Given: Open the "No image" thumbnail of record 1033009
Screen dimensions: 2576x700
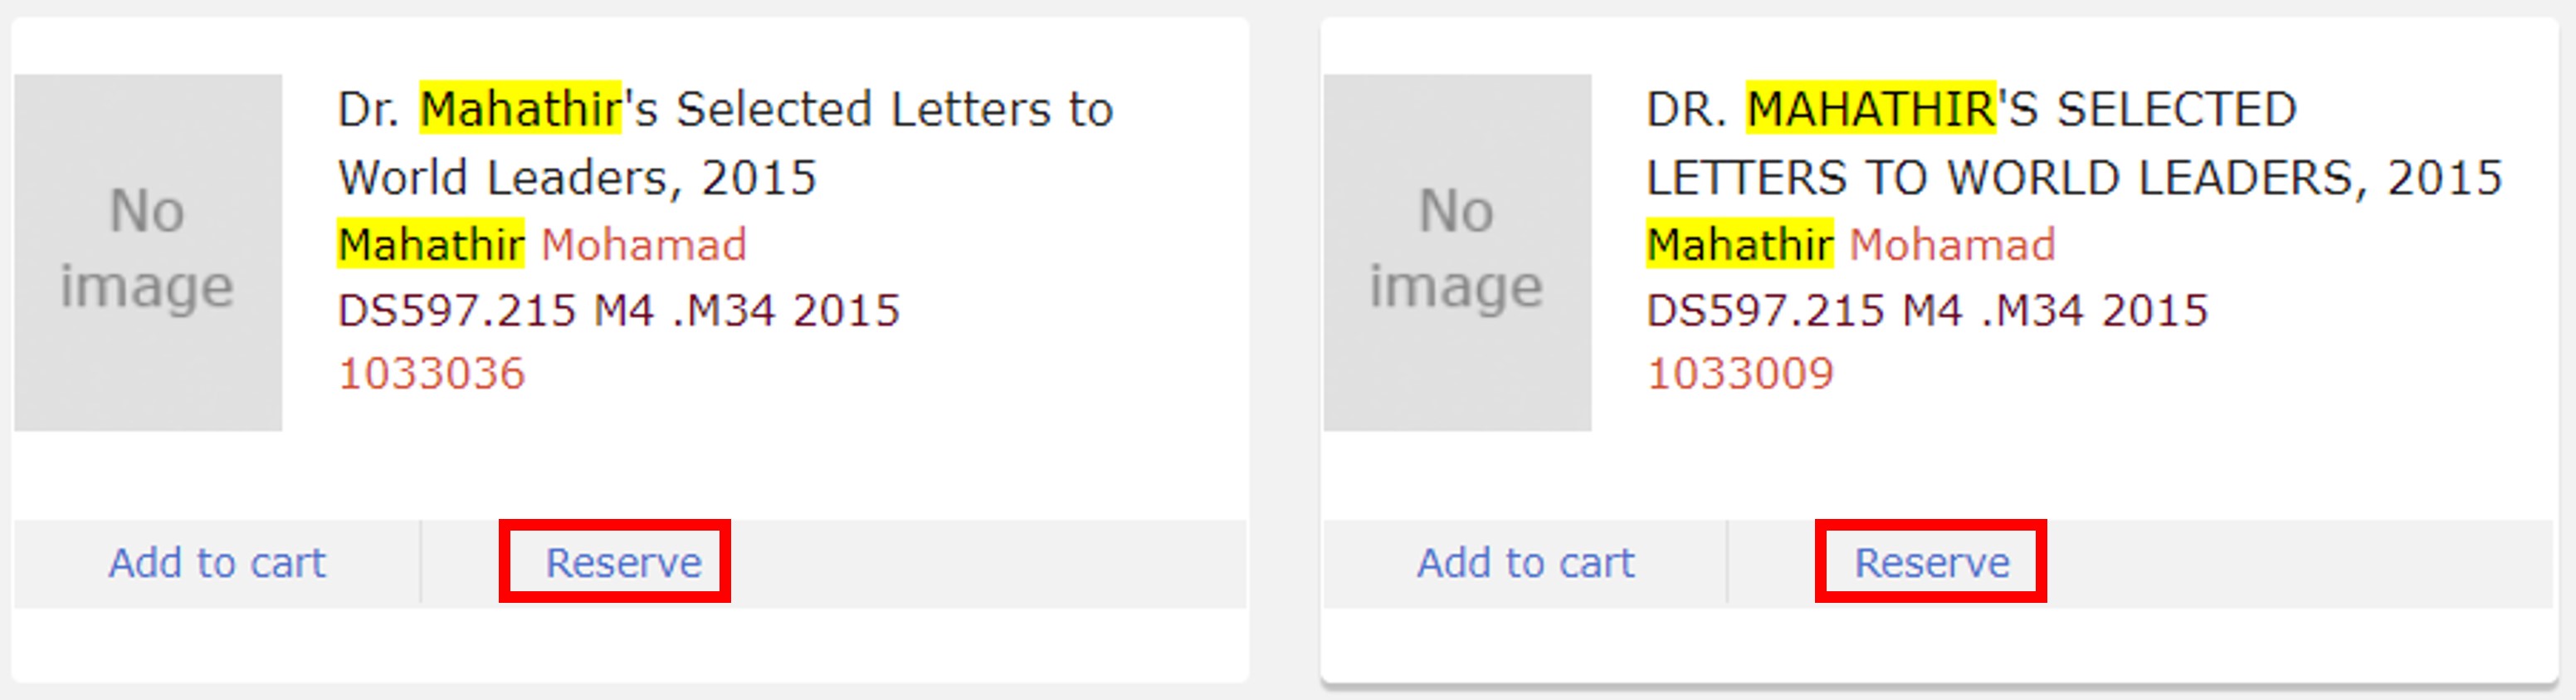Looking at the screenshot, I should 1457,252.
